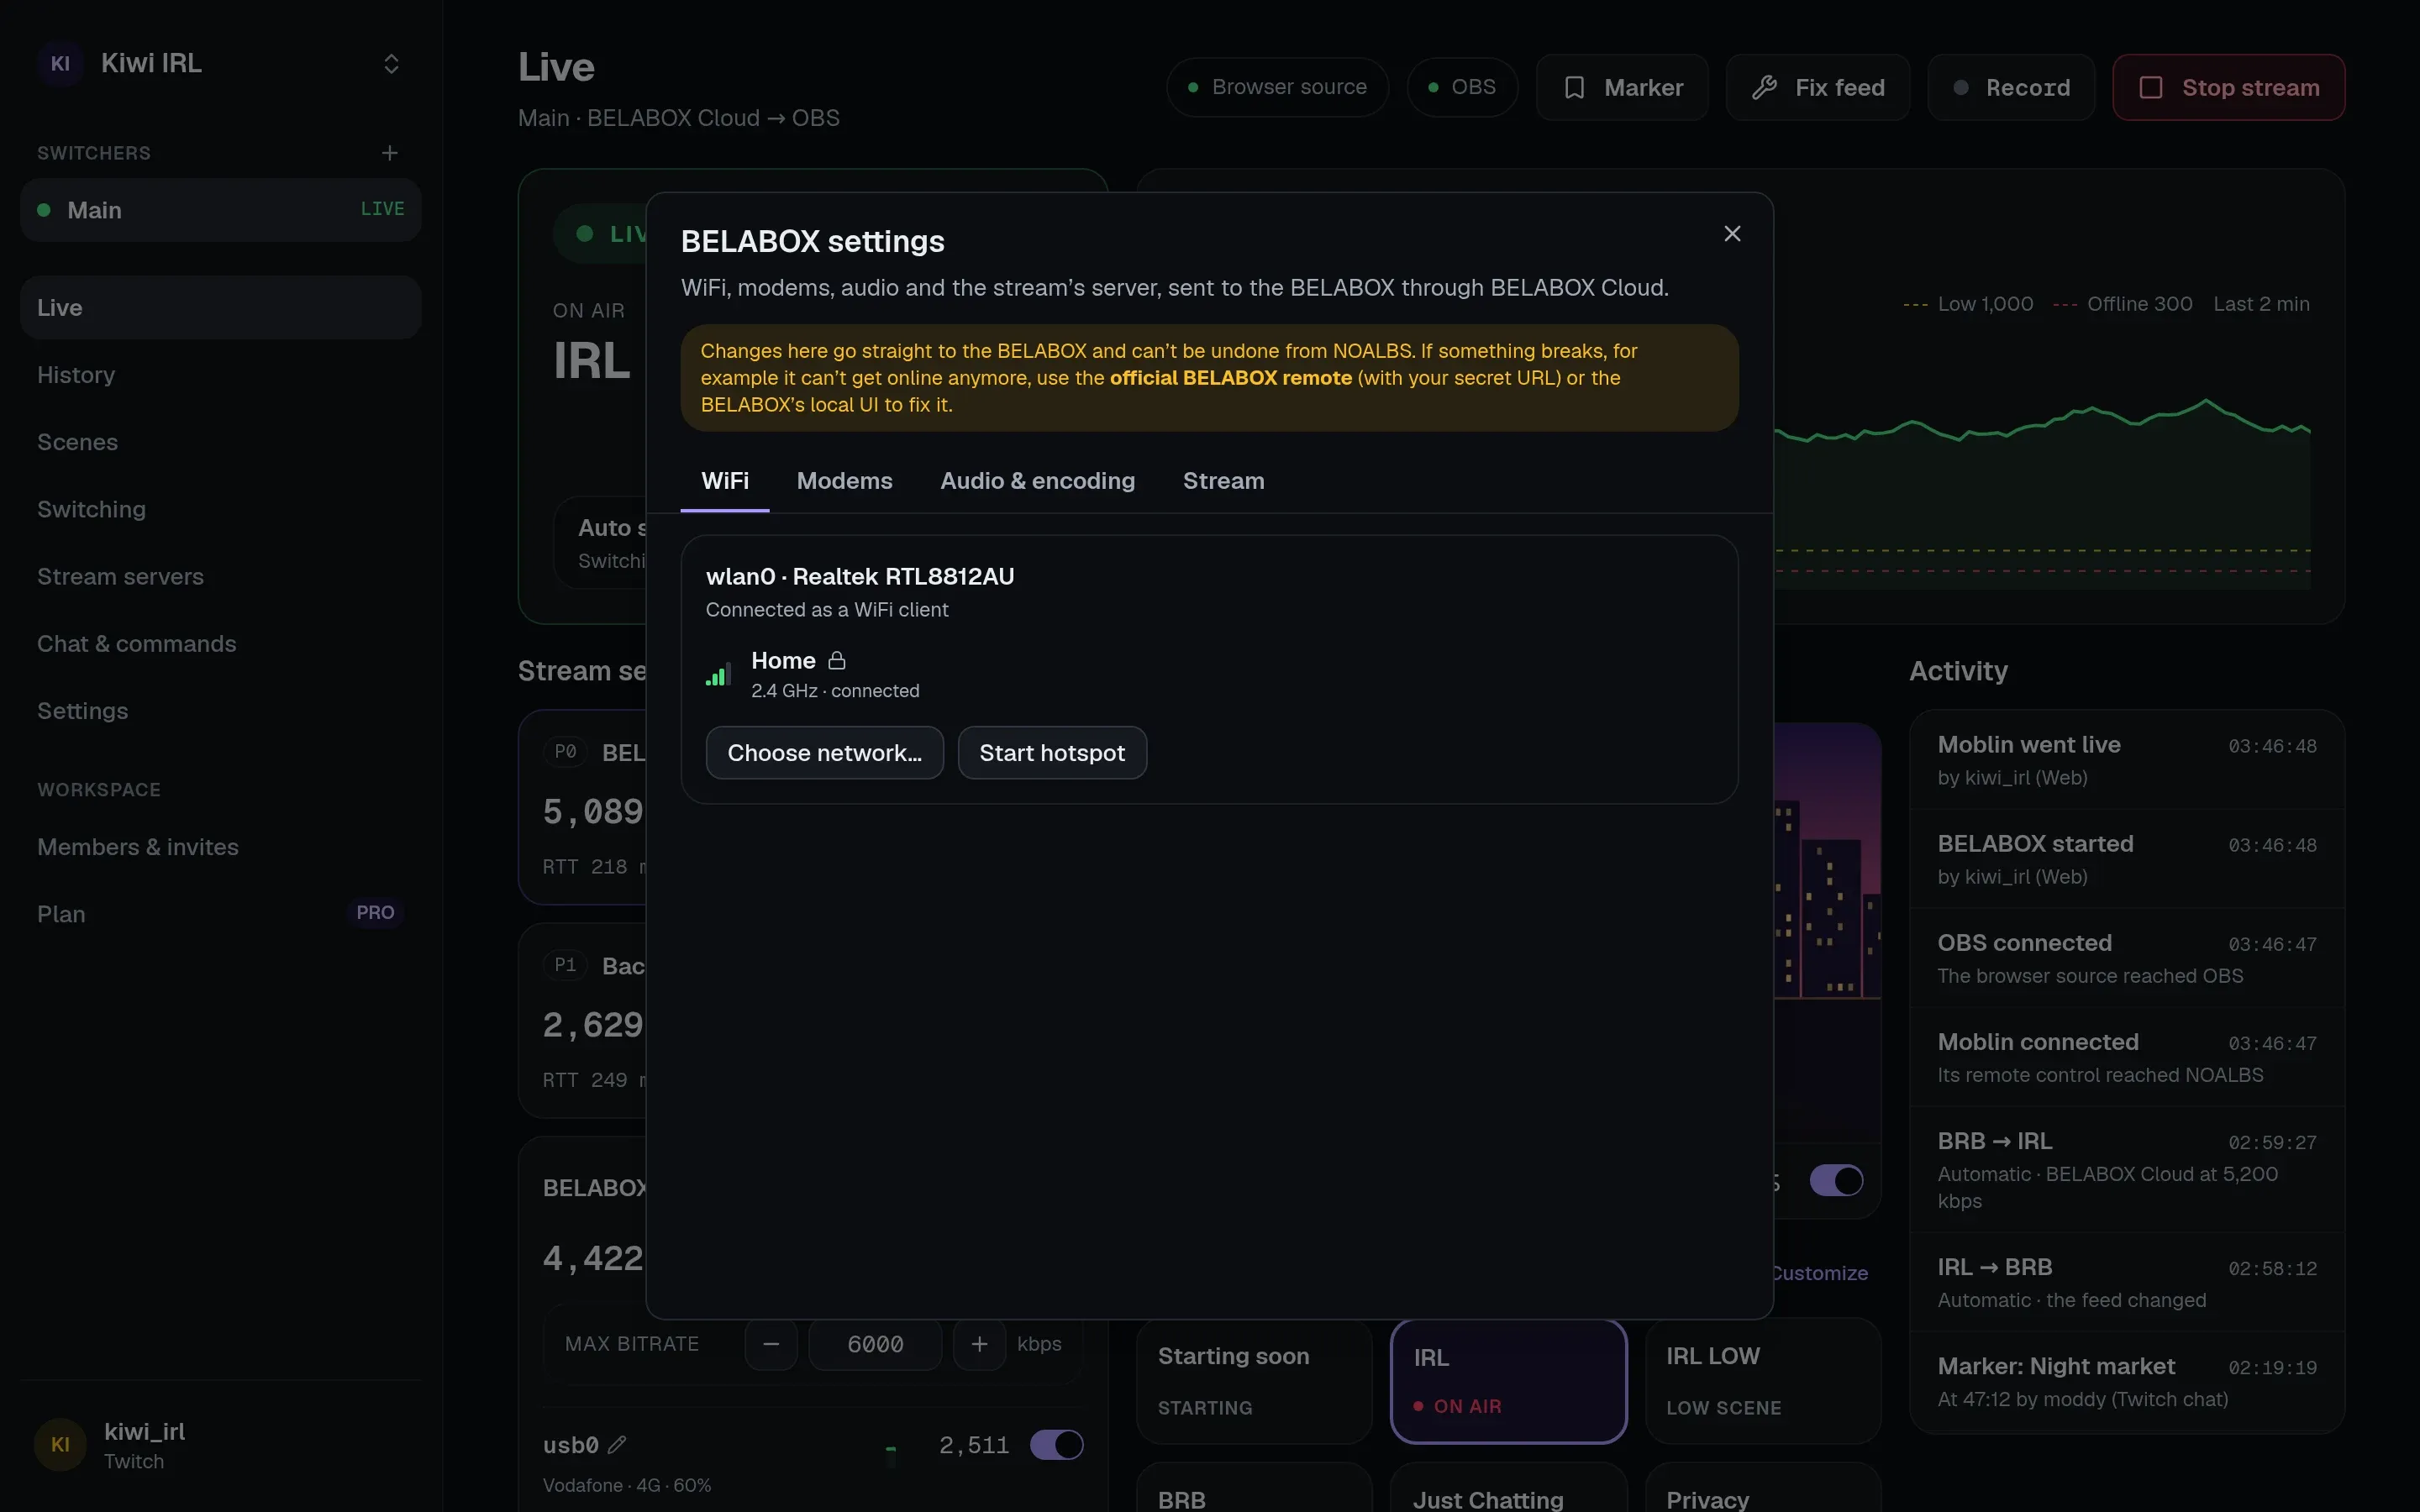Click the wrench icon on Fix feed

click(1764, 88)
